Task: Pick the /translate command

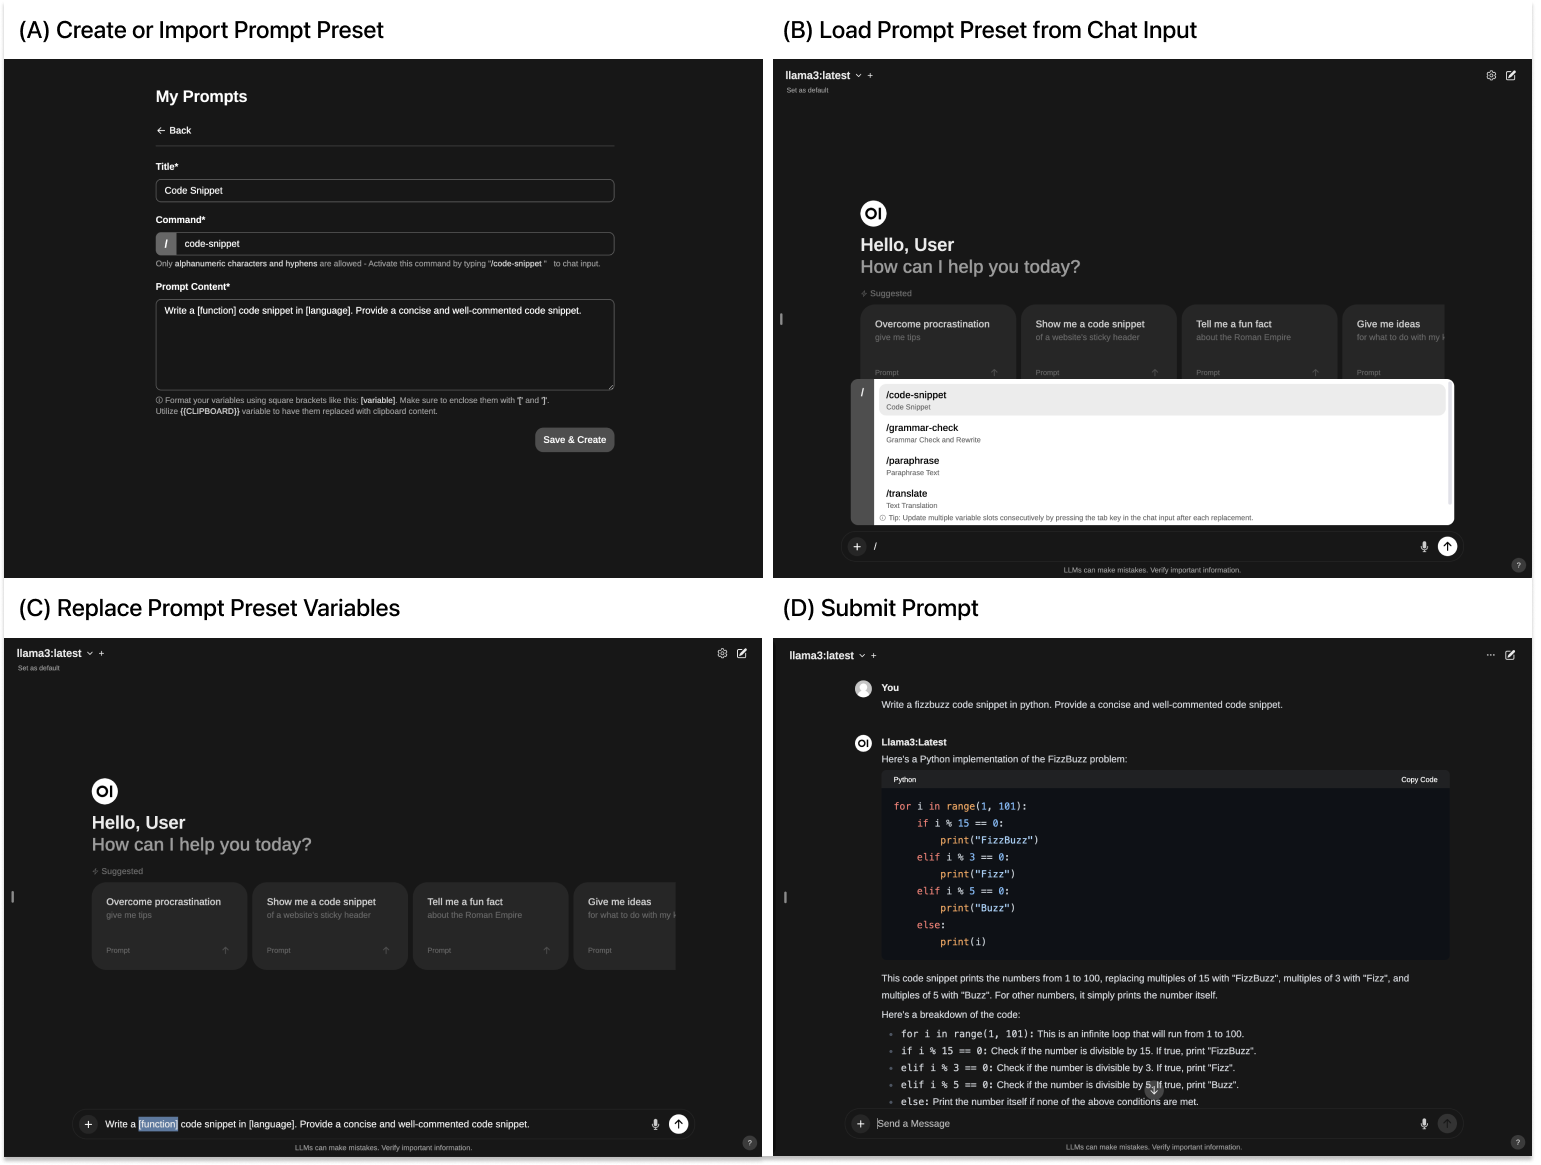Action: [1162, 498]
